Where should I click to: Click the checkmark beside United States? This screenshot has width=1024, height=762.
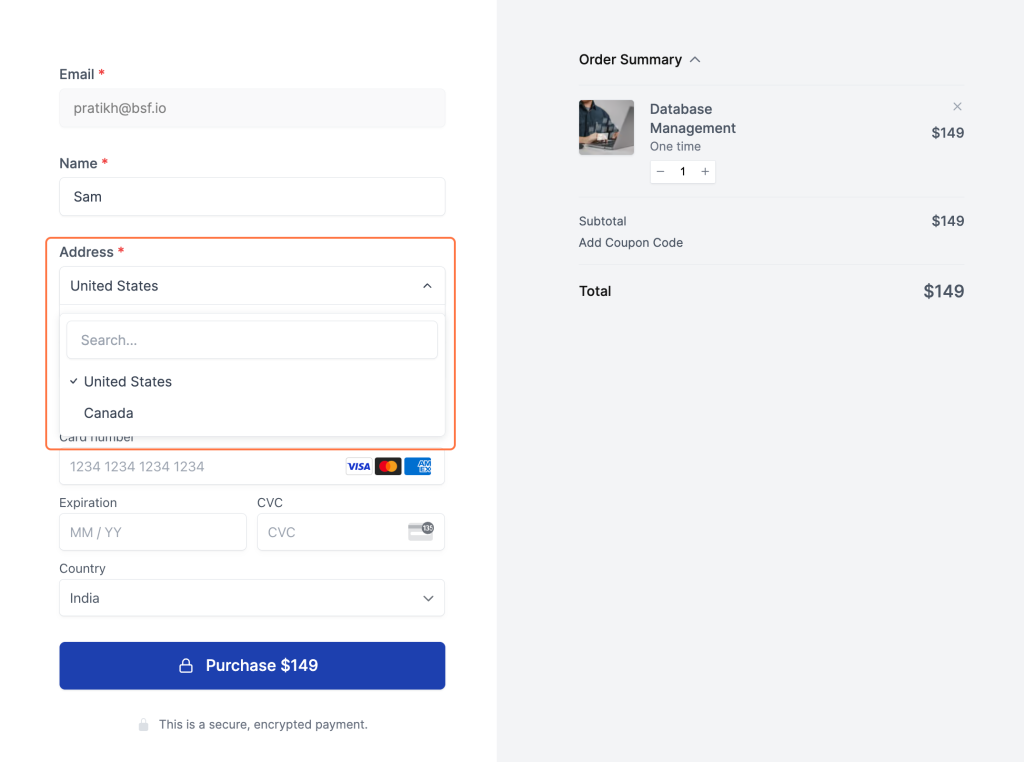point(73,381)
